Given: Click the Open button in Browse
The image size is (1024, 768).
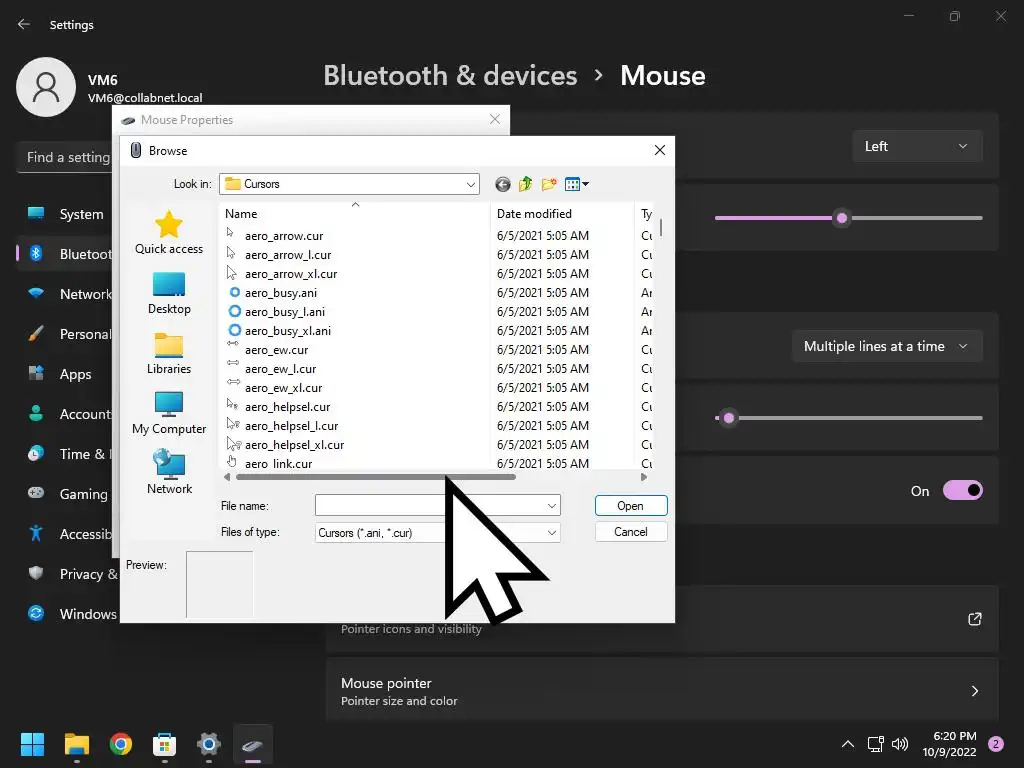Looking at the screenshot, I should pos(631,505).
